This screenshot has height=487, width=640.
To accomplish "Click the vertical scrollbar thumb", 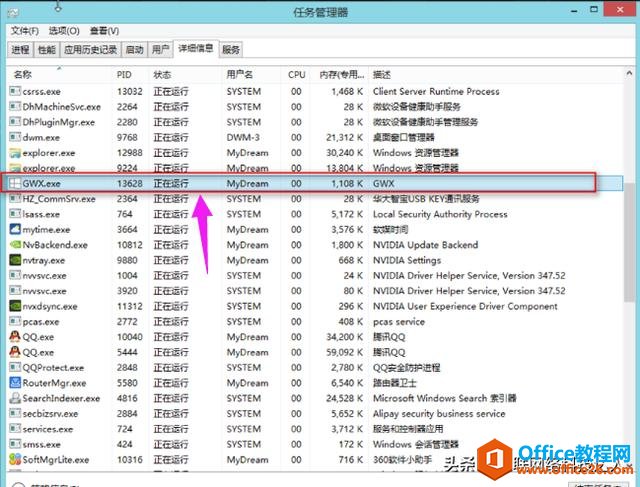I will pyautogui.click(x=629, y=242).
